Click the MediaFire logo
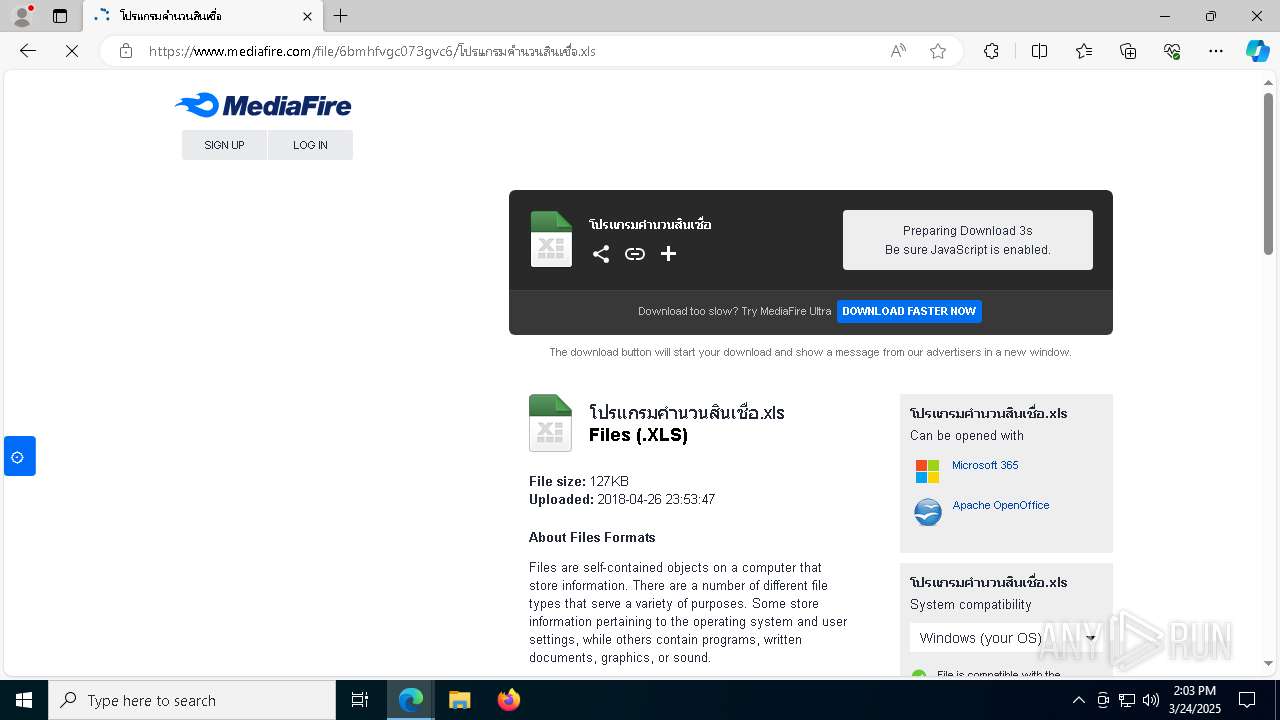The height and width of the screenshot is (720, 1280). [263, 105]
